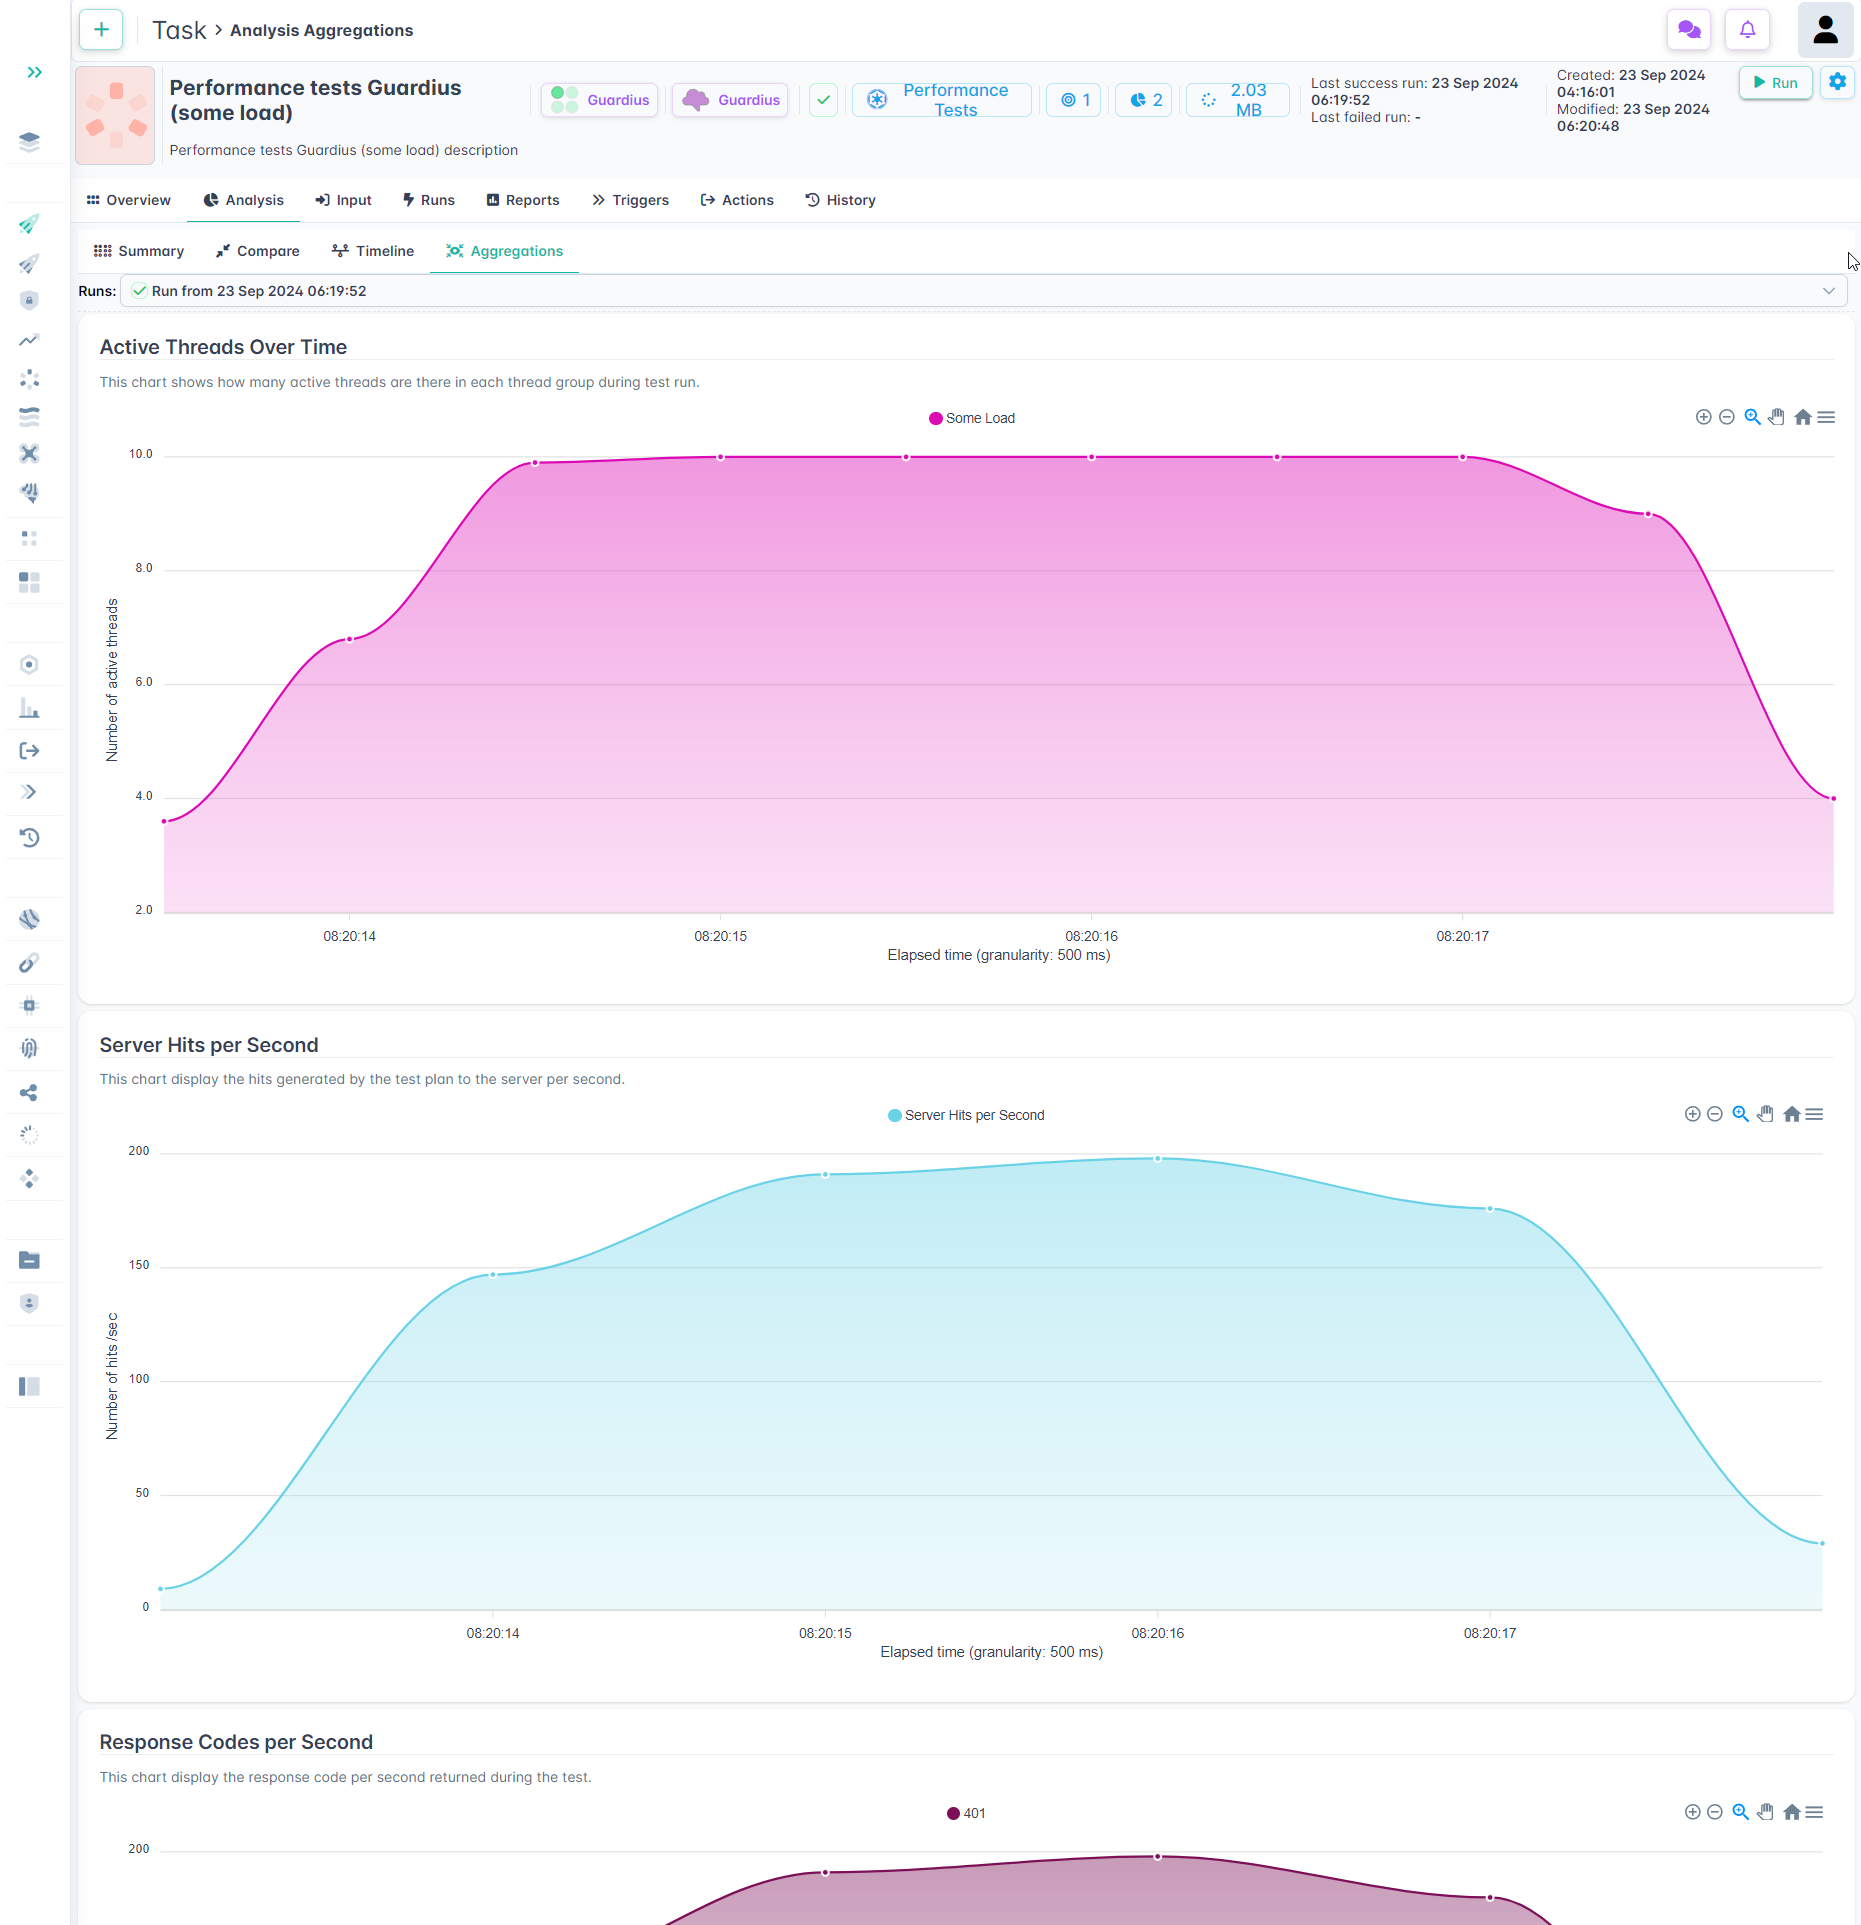This screenshot has width=1861, height=1925.
Task: Zoom out on Active Threads chart
Action: (x=1726, y=417)
